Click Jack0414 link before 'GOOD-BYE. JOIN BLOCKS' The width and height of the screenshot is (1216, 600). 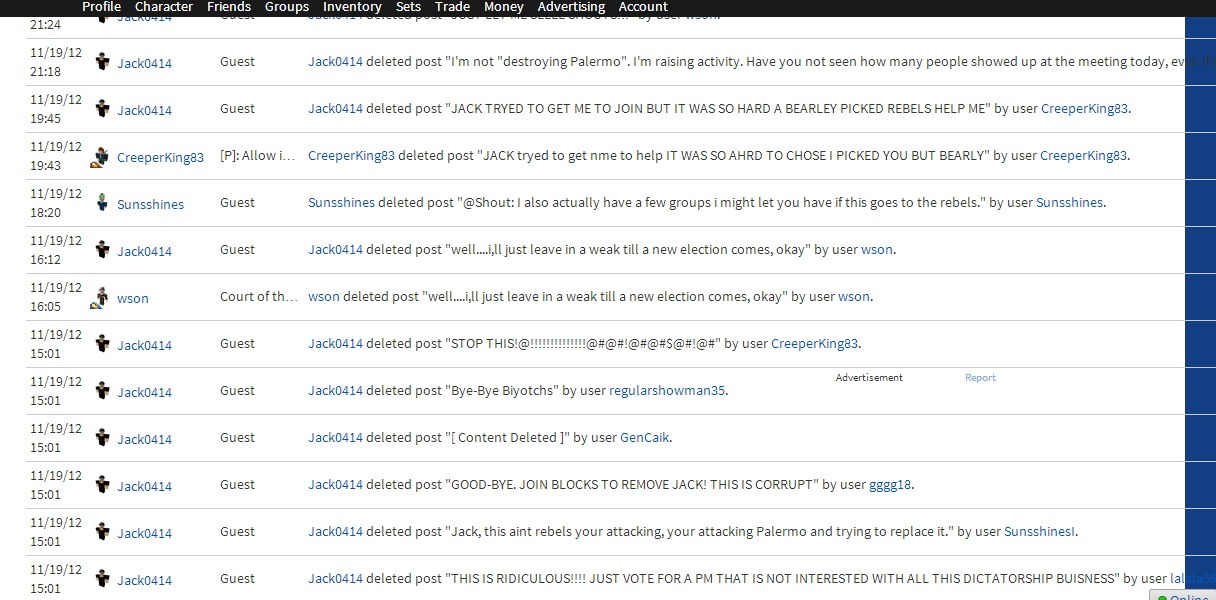(x=335, y=484)
